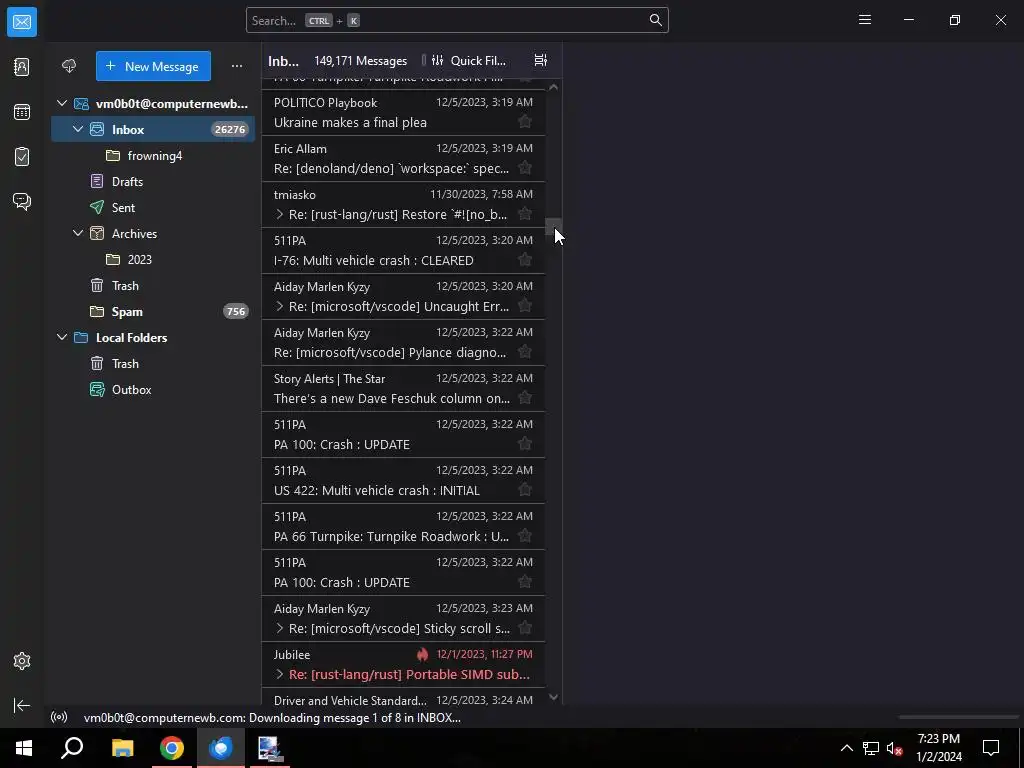
Task: Open the Sent folder
Action: tap(153, 208)
